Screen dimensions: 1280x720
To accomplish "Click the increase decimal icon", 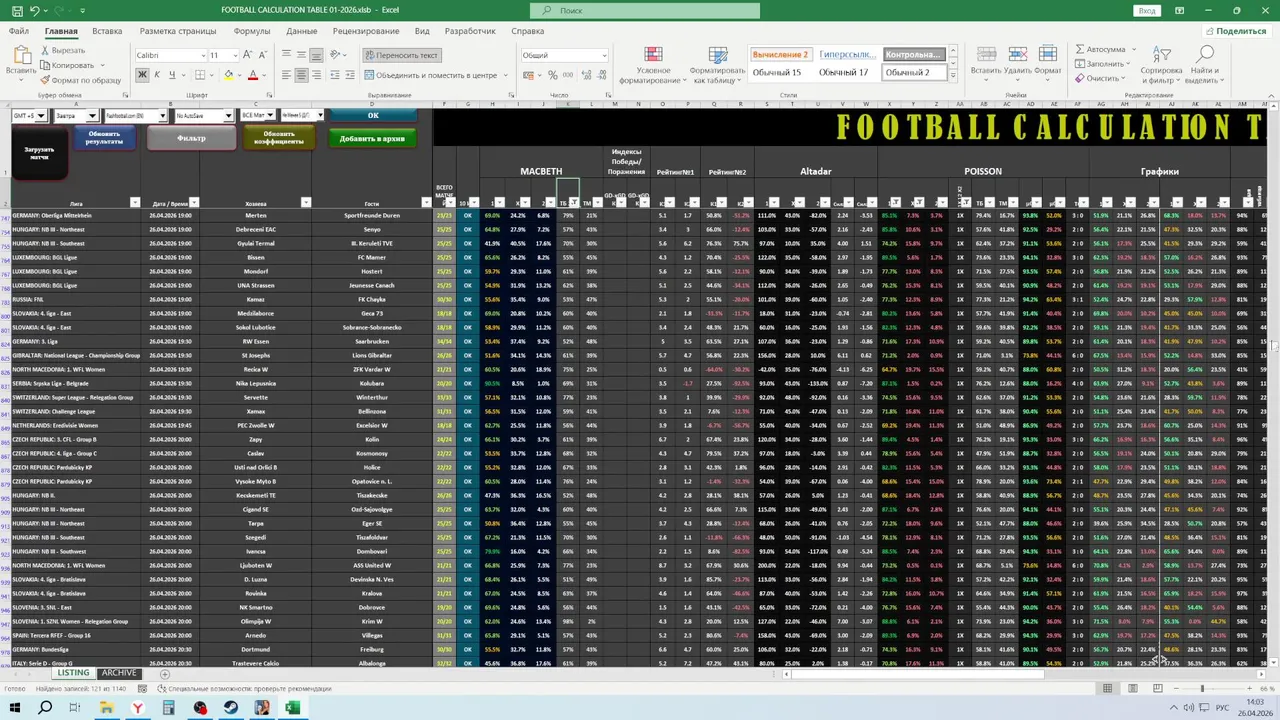I will 585,75.
